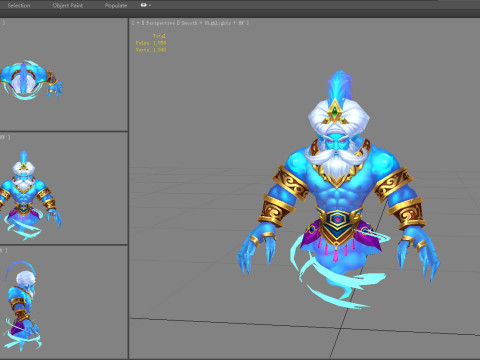Activate the side-view genie viewport

(64, 302)
